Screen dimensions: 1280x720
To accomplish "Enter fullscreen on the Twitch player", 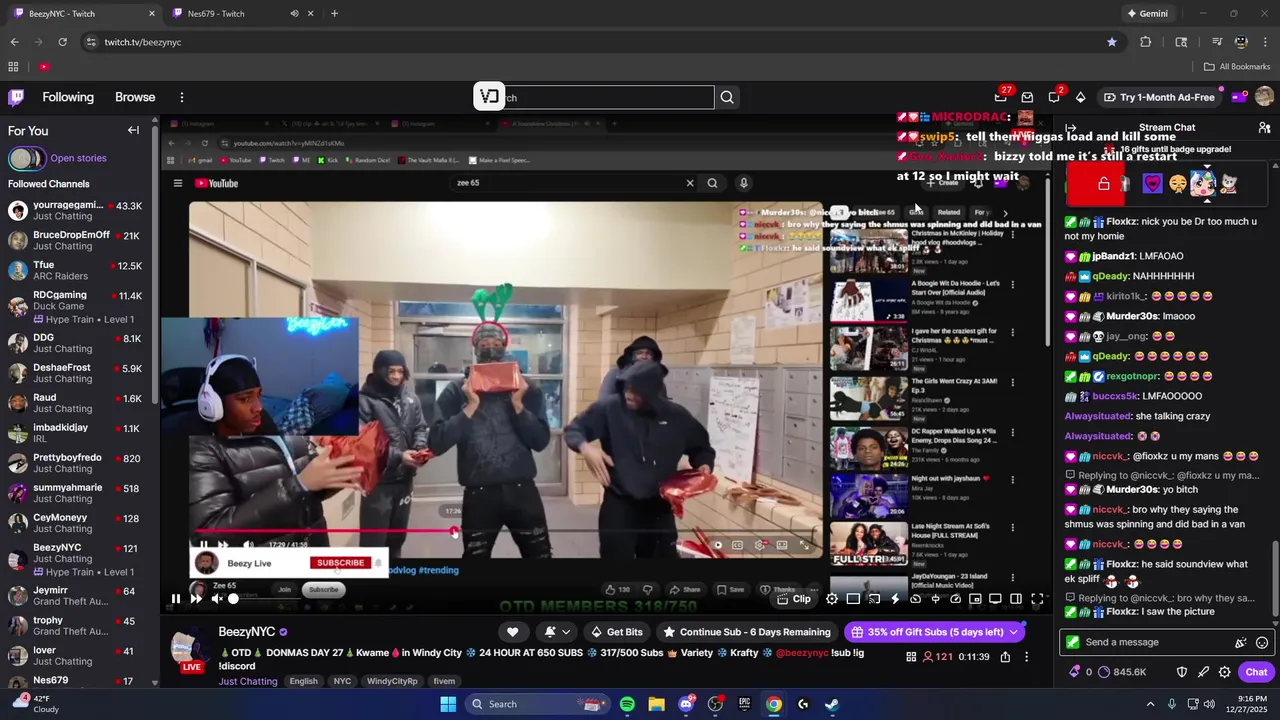I will point(1037,599).
